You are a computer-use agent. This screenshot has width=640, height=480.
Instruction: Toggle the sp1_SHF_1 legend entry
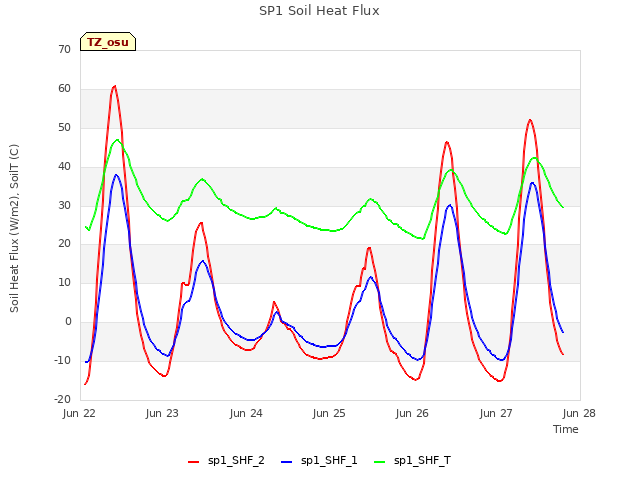coord(319,460)
